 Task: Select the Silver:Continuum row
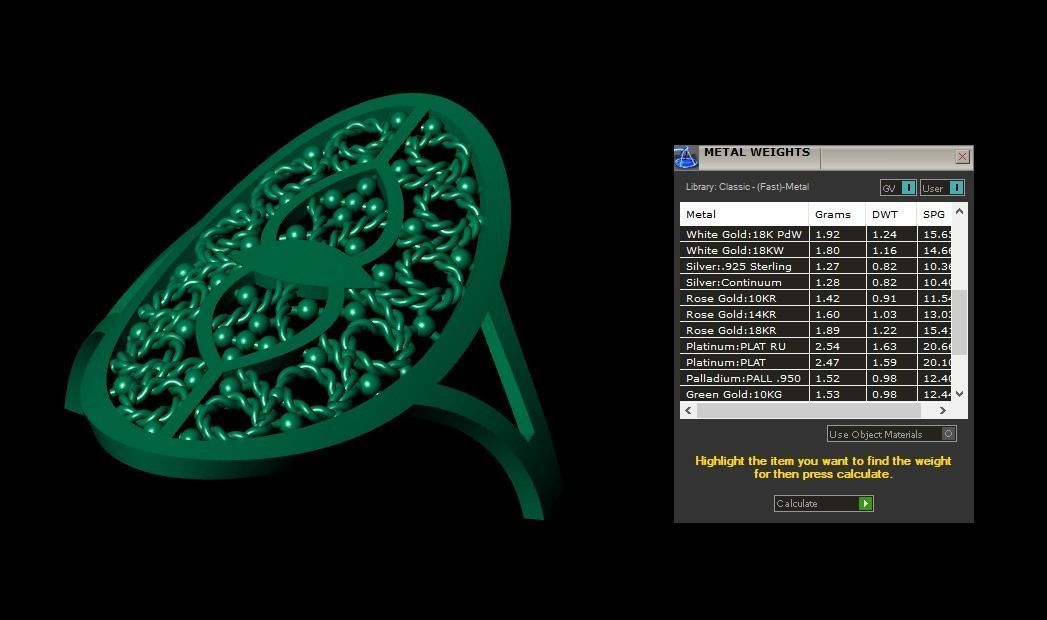pyautogui.click(x=815, y=282)
